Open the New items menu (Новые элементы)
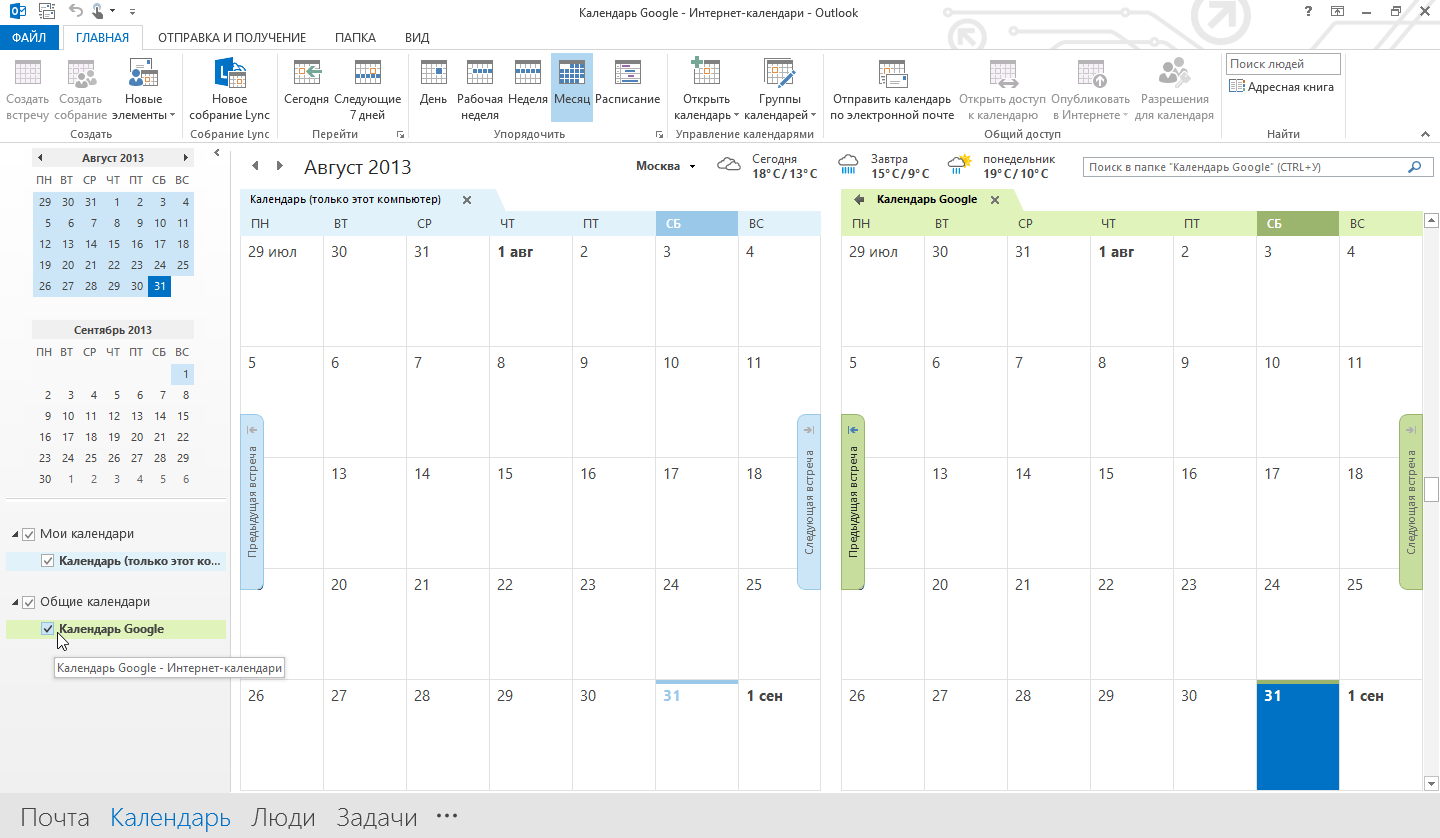Screen dimensions: 1440x838 (x=144, y=89)
